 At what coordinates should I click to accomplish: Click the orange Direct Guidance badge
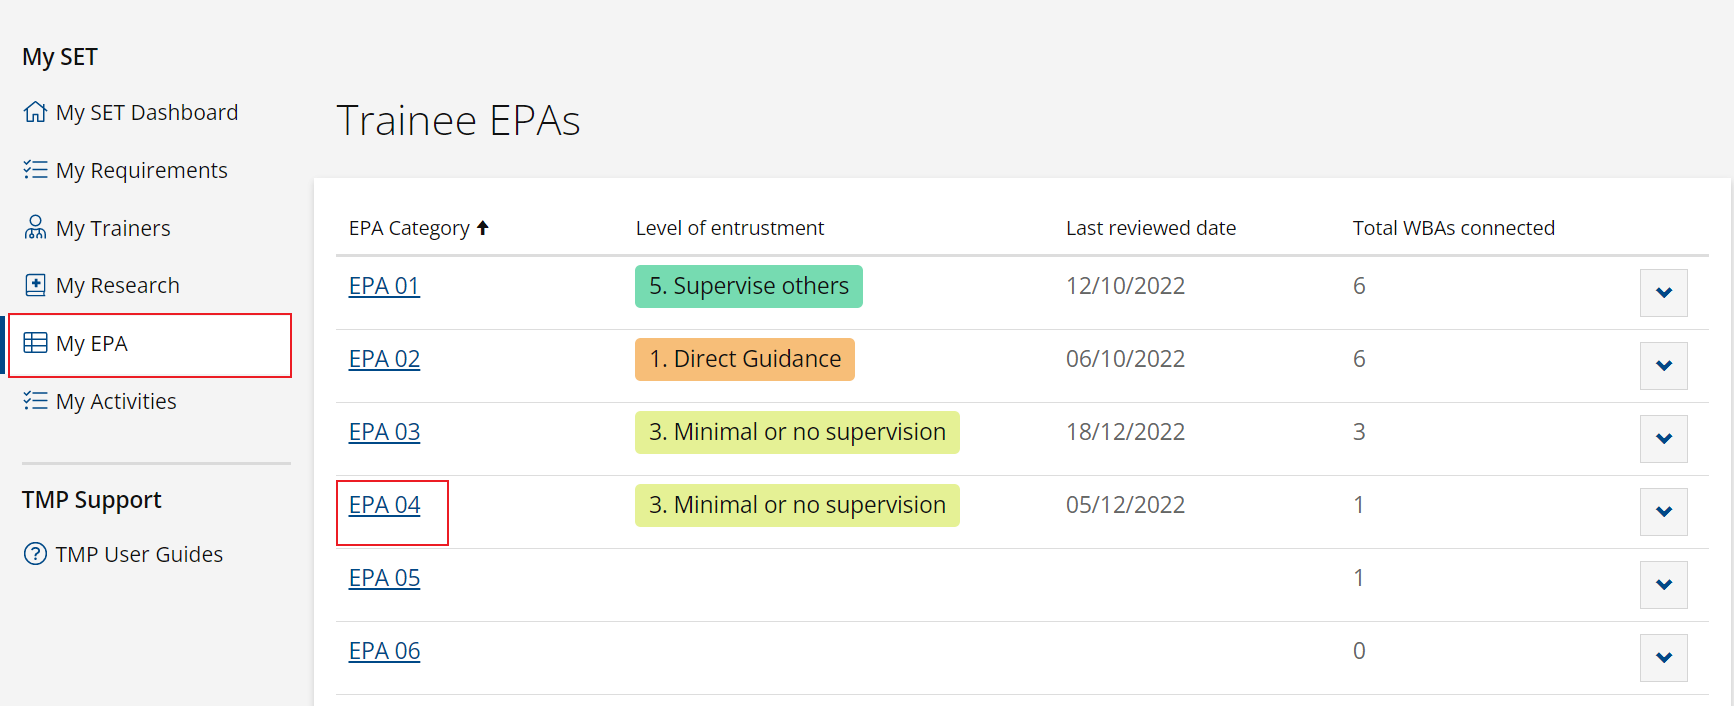point(745,359)
